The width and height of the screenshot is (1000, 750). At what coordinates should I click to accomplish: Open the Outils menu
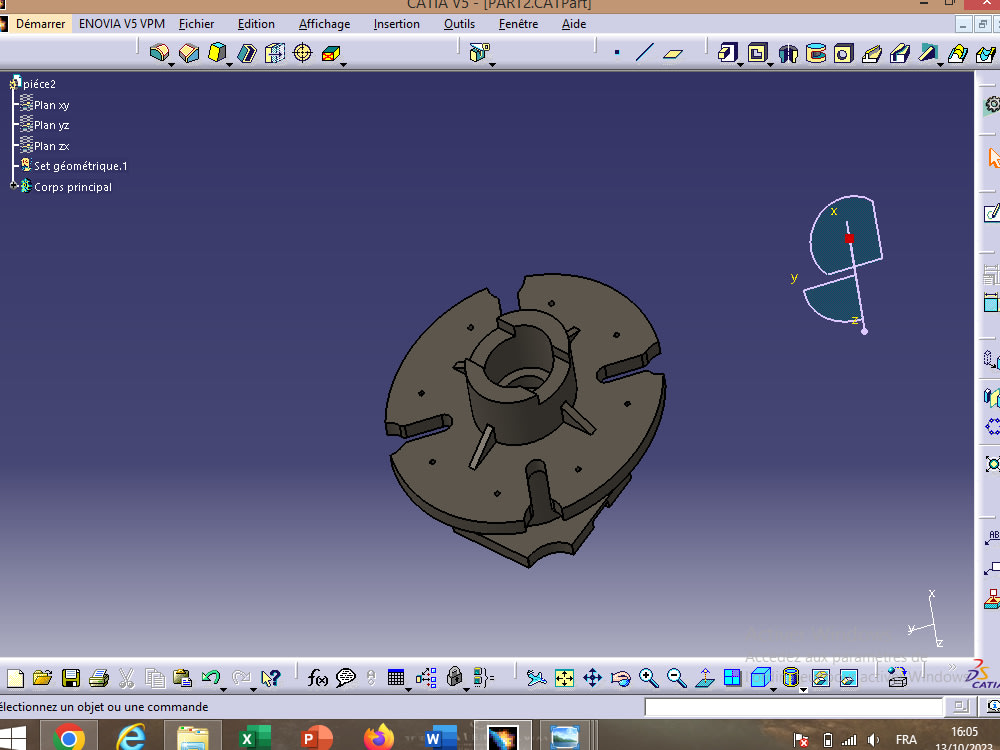(x=458, y=23)
